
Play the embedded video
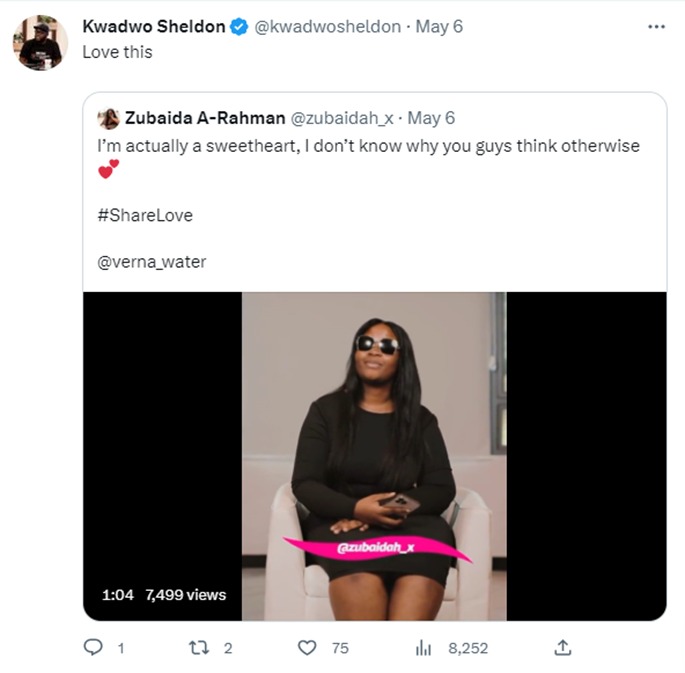tap(374, 456)
